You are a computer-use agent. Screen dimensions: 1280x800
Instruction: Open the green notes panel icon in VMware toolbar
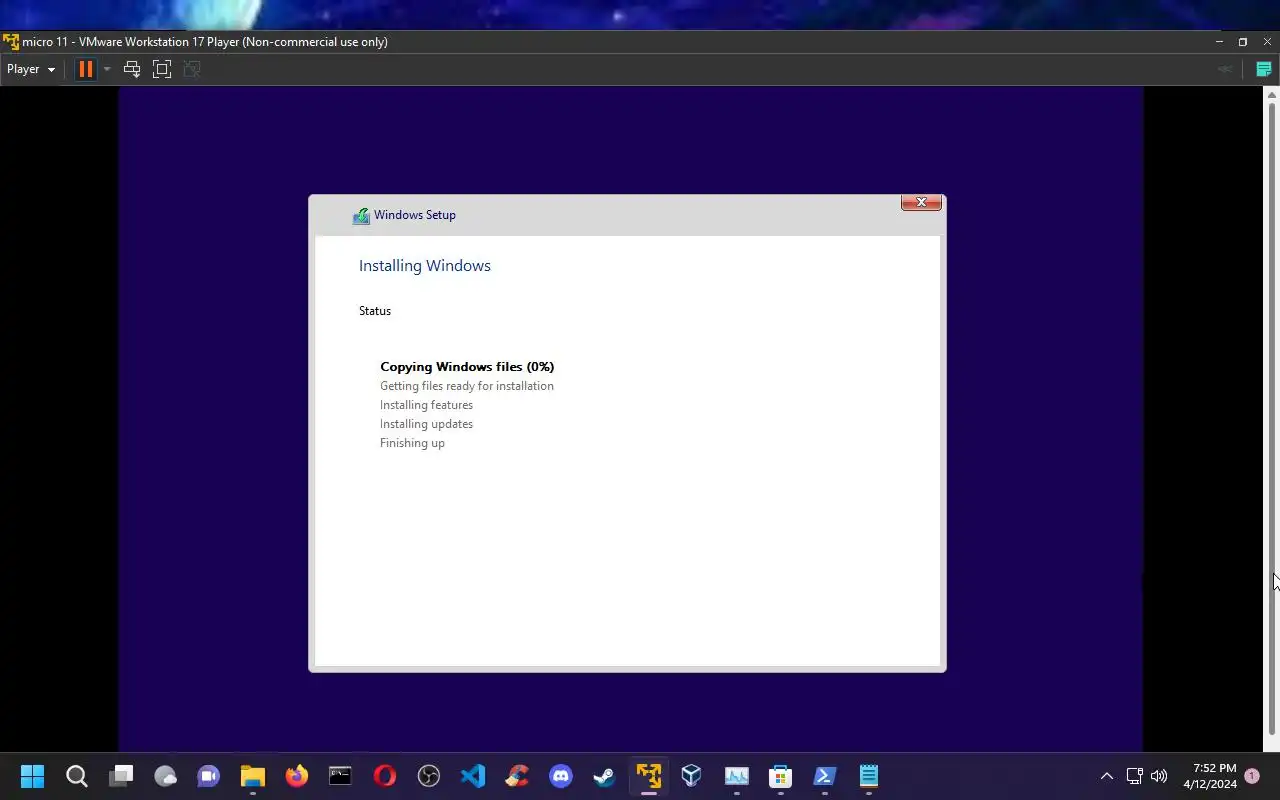pos(1263,69)
